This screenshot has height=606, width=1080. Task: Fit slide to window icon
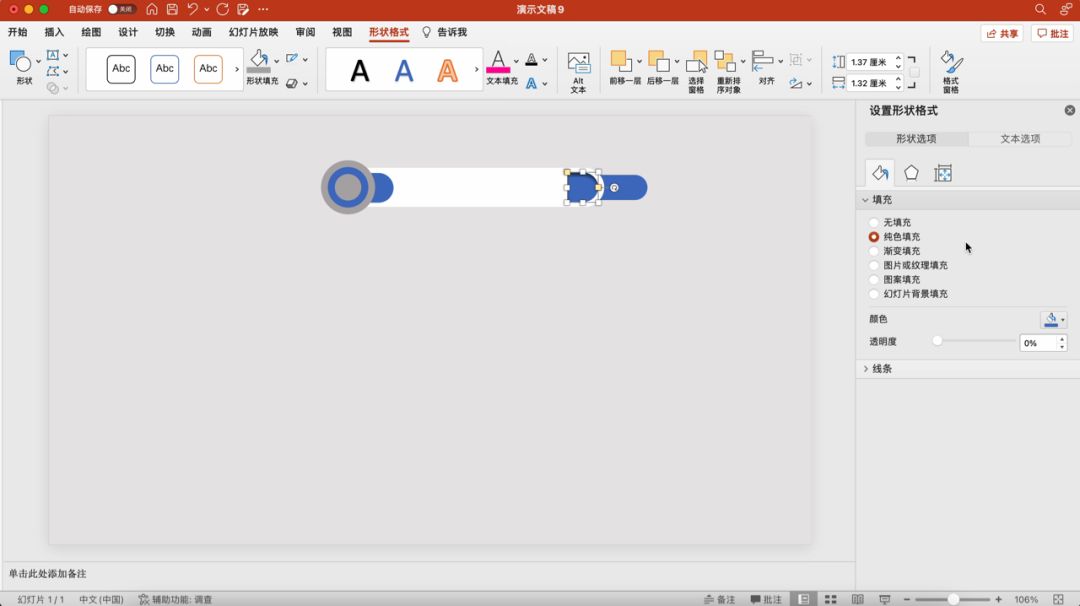[1058, 599]
